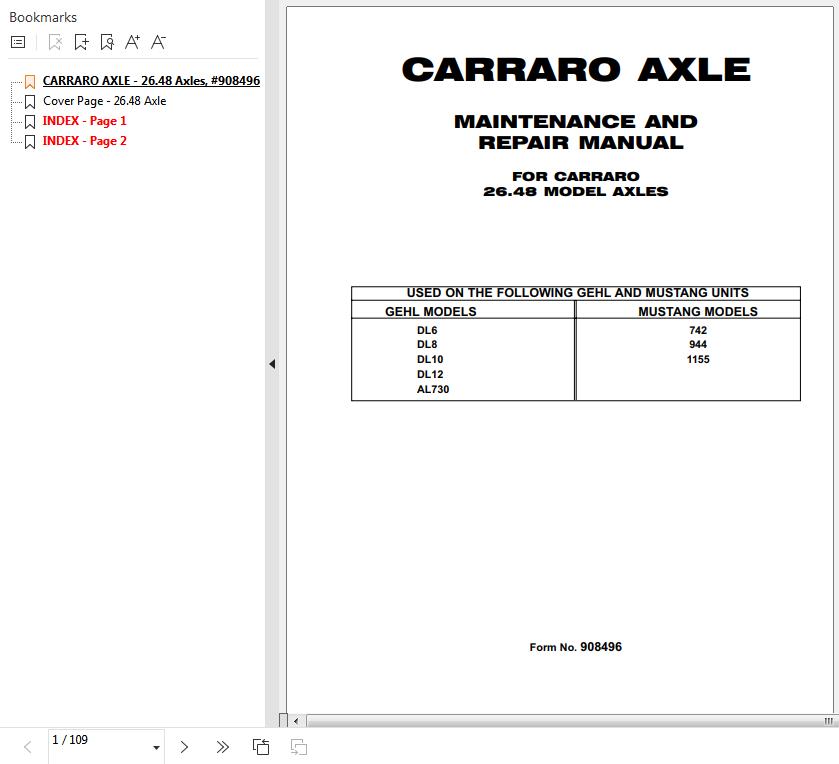Screen dimensions: 839x764
Task: Increase bookmark text size (A+)
Action: 132,42
